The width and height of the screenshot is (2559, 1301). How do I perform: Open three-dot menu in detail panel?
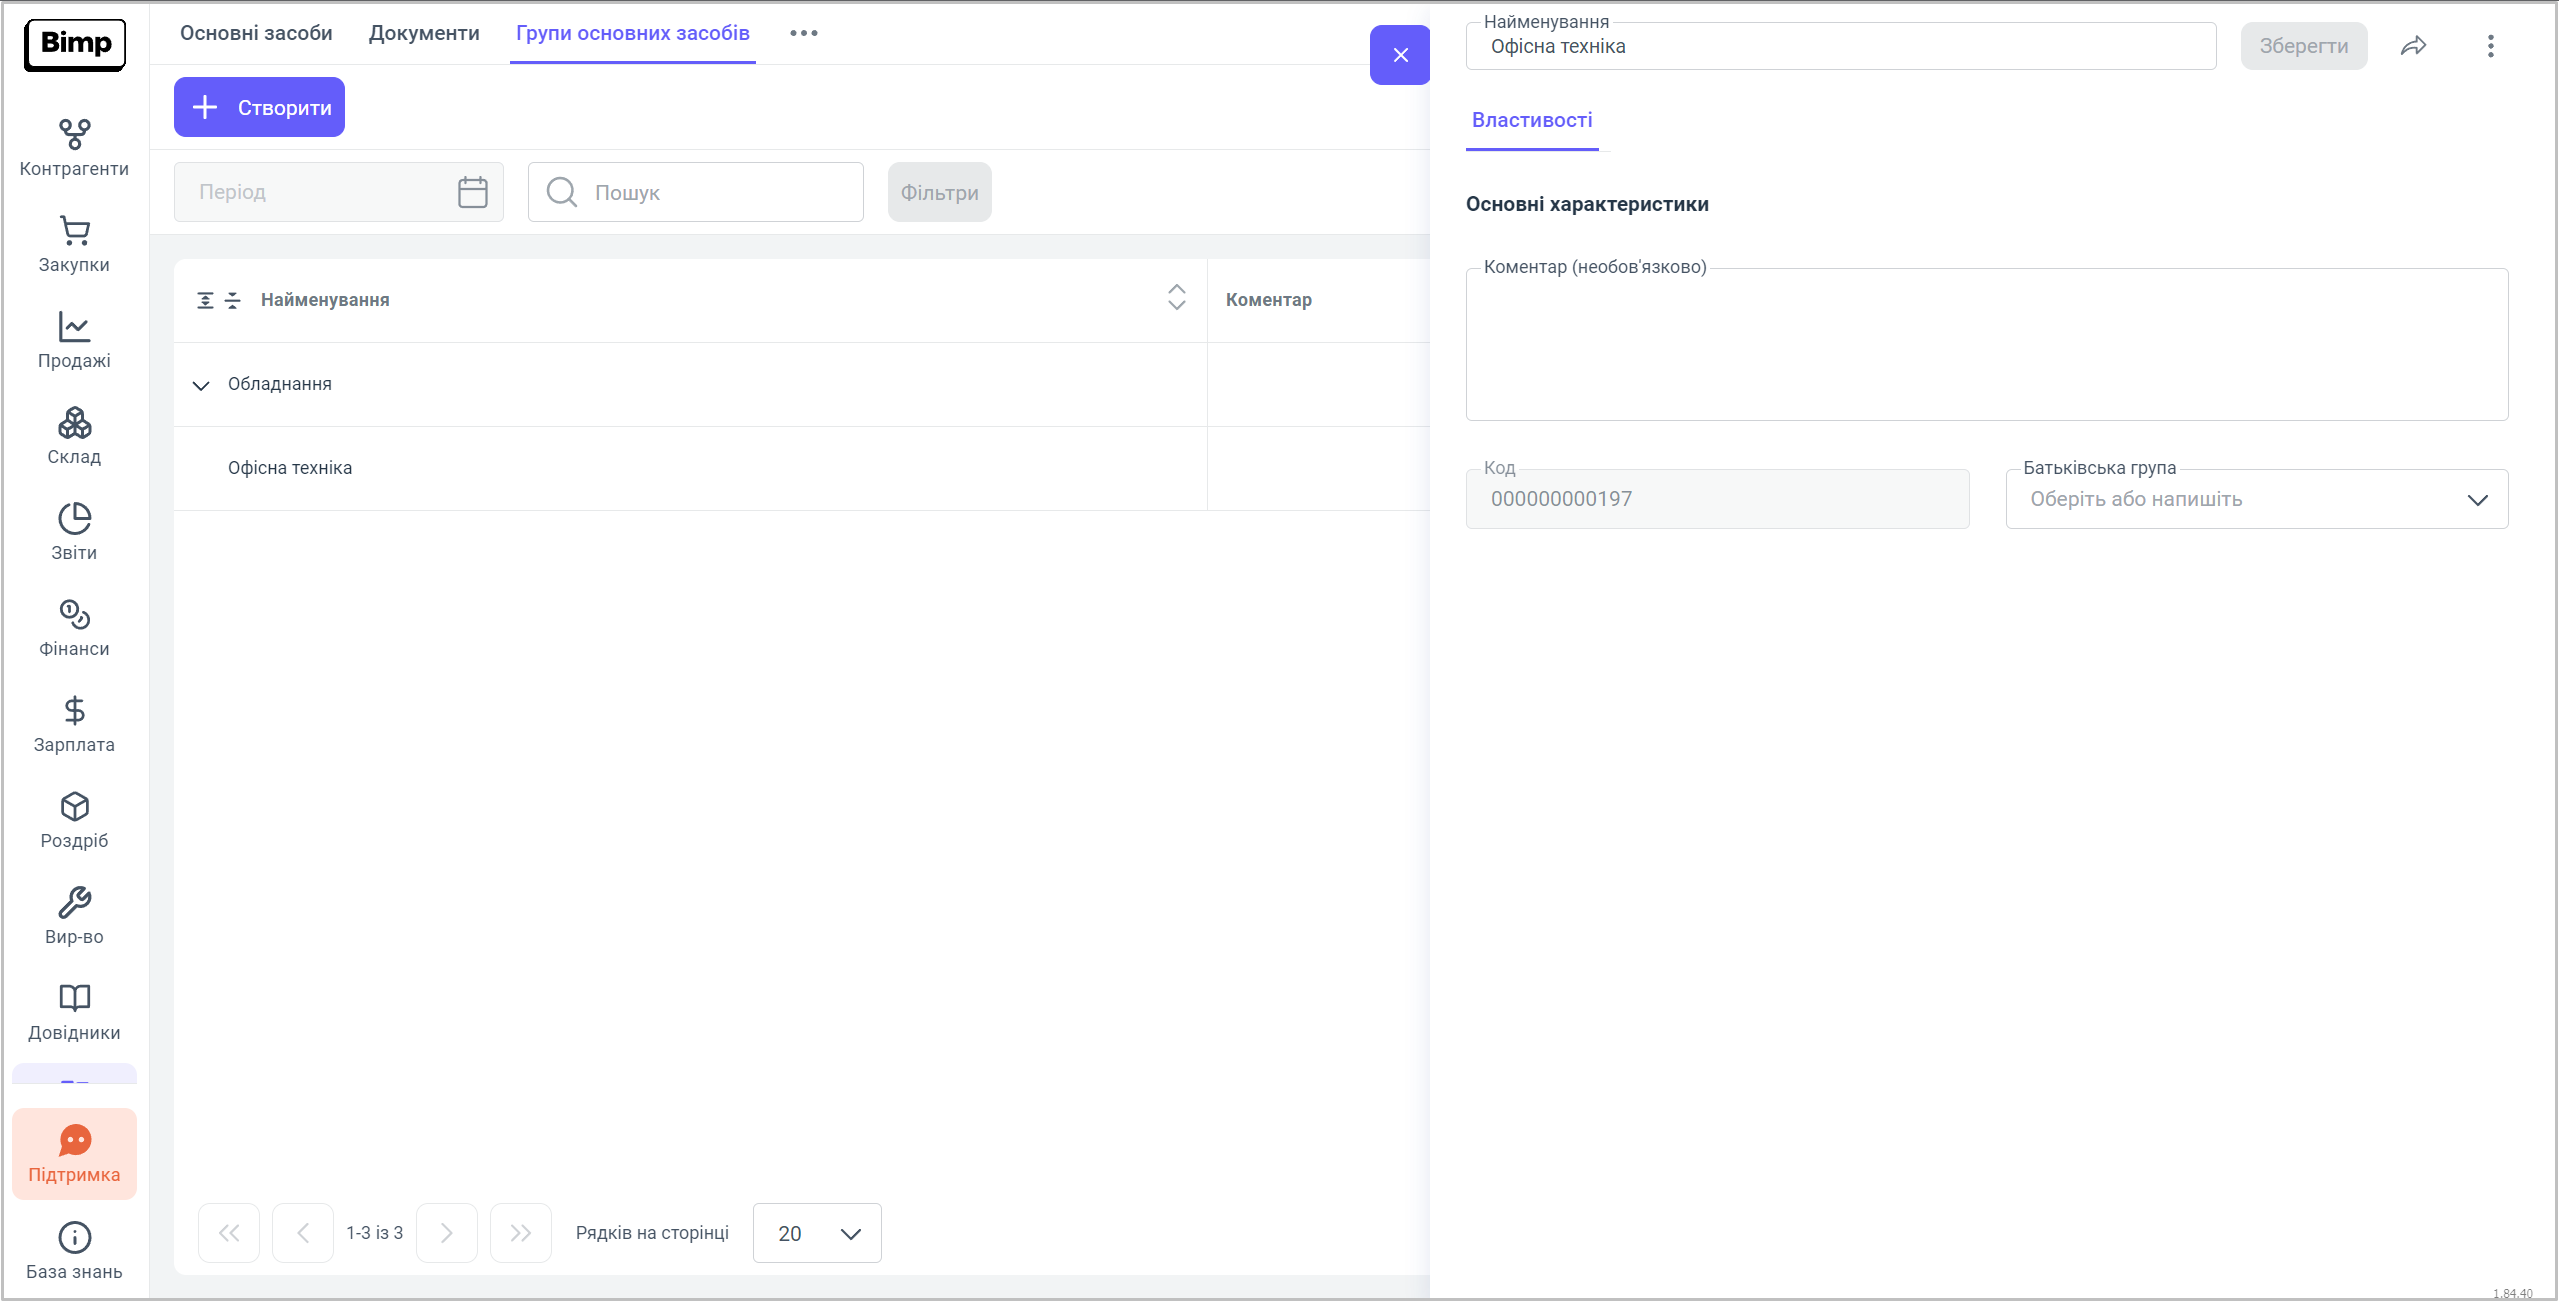point(2490,46)
